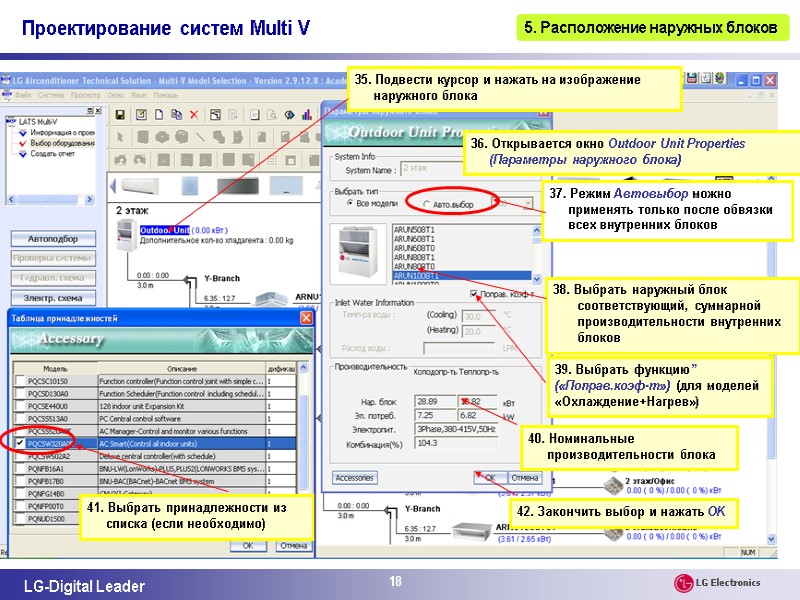
Task: Click the LATS Multi-V tree root icon
Action: point(11,121)
